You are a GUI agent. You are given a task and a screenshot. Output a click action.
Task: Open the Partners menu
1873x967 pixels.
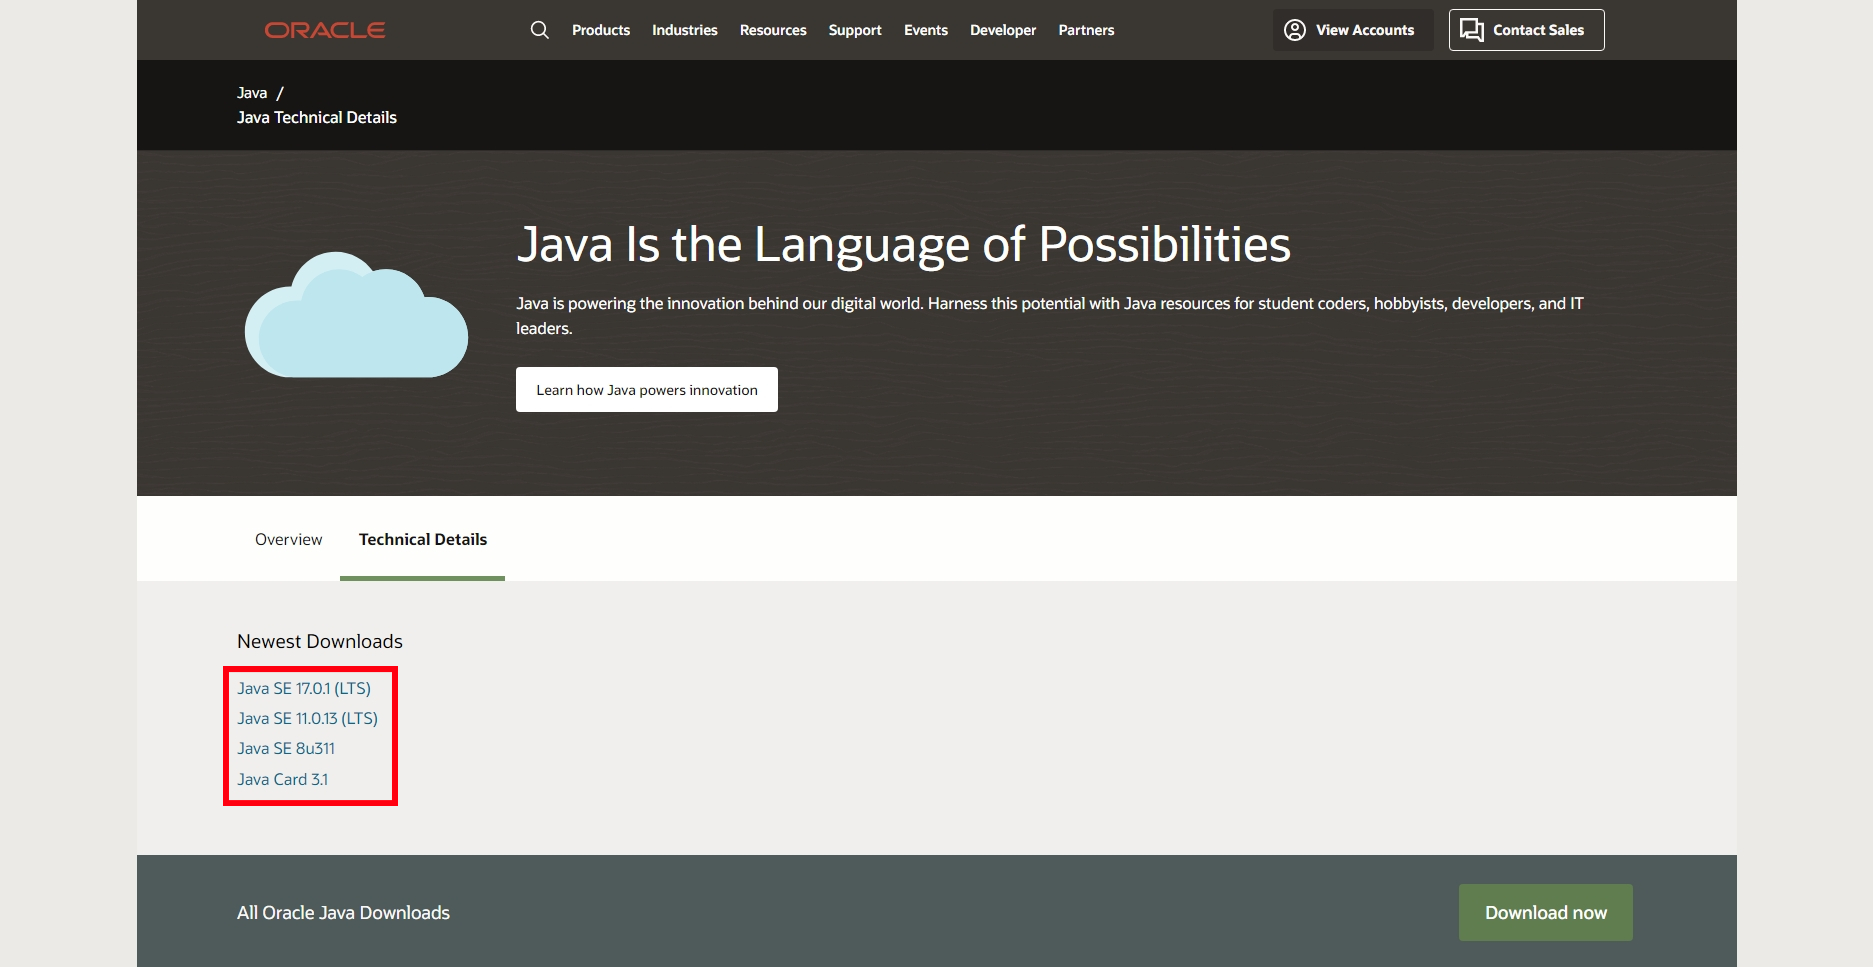(1086, 30)
